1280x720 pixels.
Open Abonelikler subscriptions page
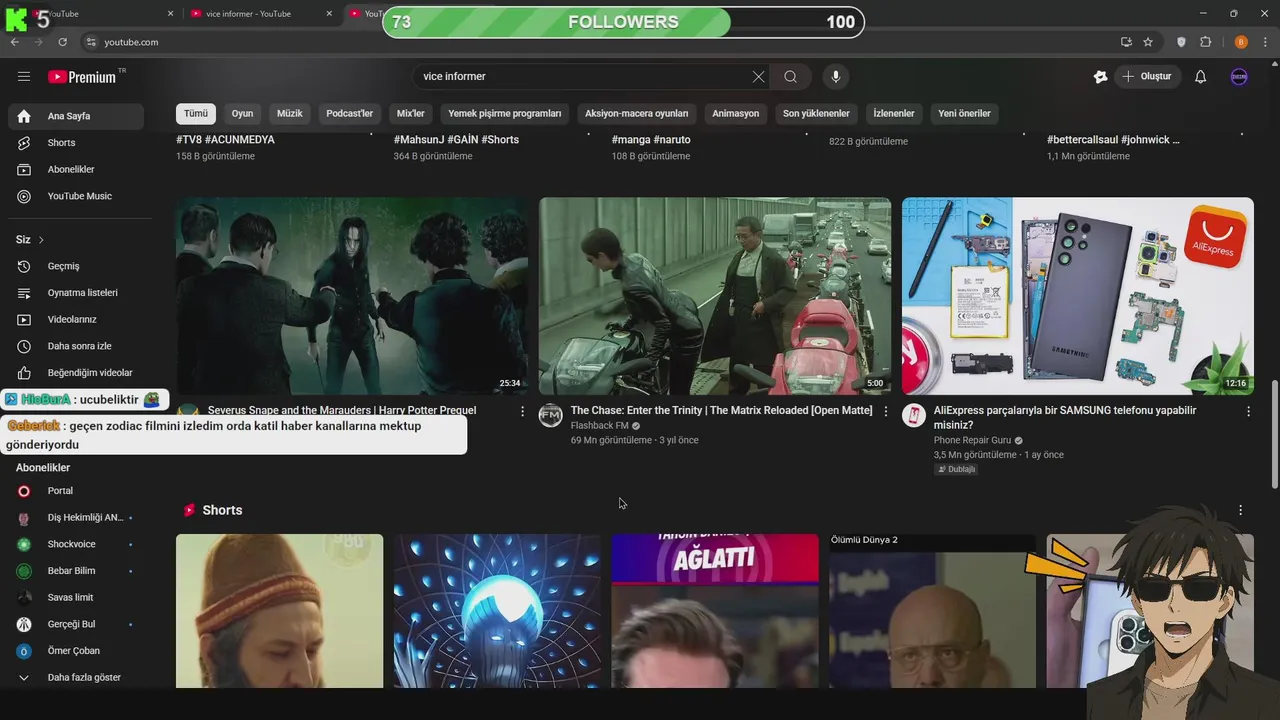tap(76, 170)
